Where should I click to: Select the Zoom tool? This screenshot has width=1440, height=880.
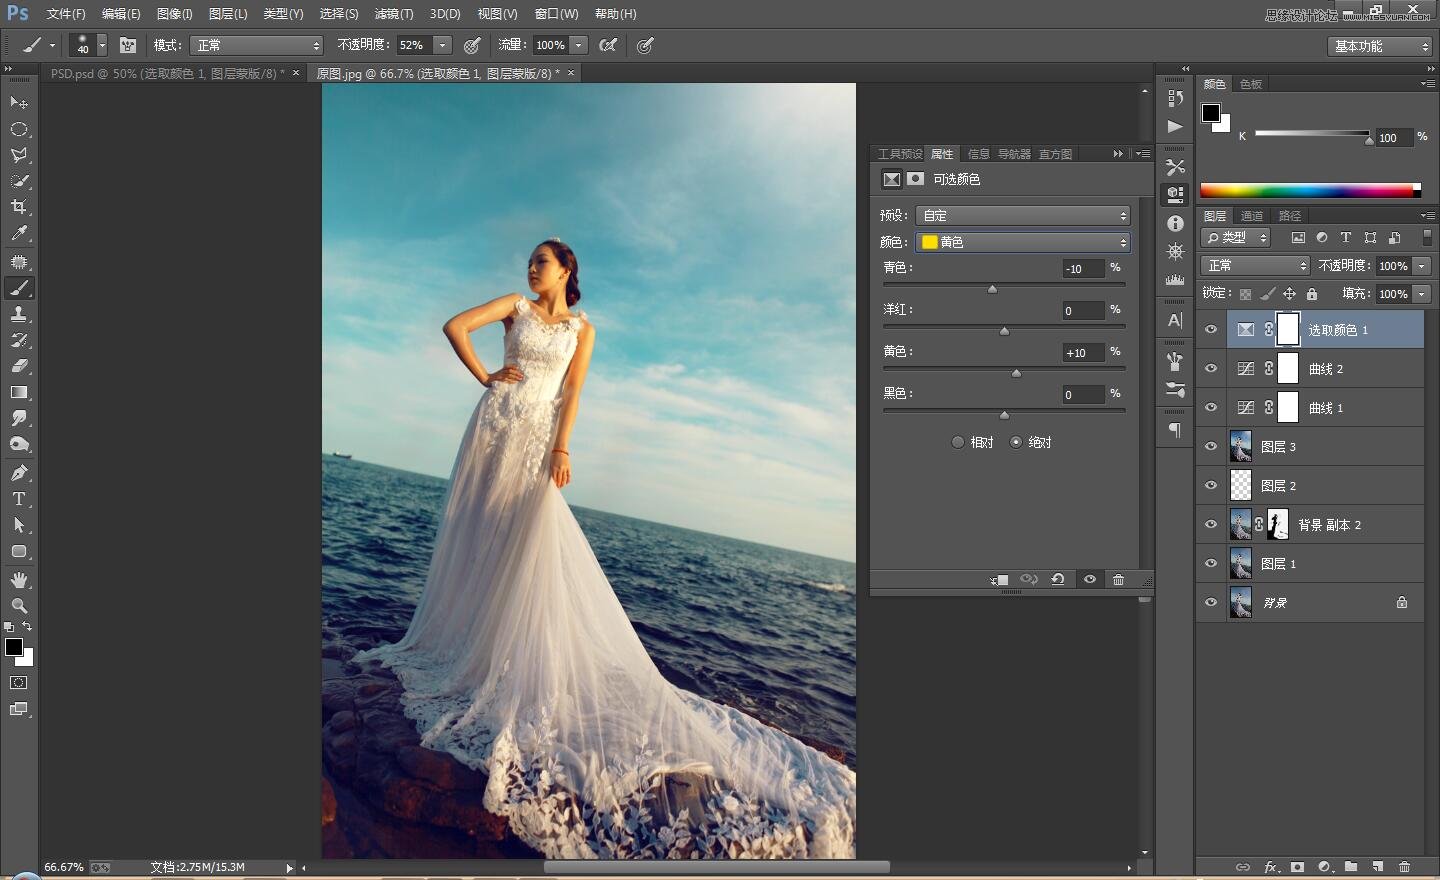pyautogui.click(x=18, y=606)
